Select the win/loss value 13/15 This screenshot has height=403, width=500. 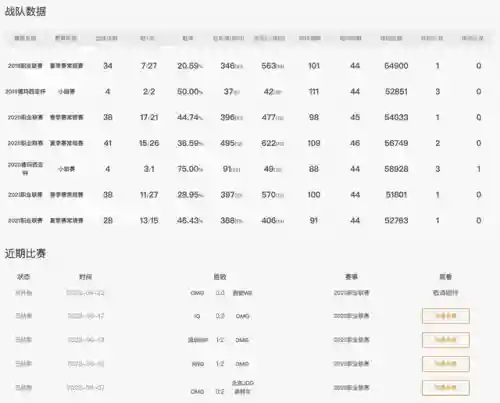coord(149,220)
